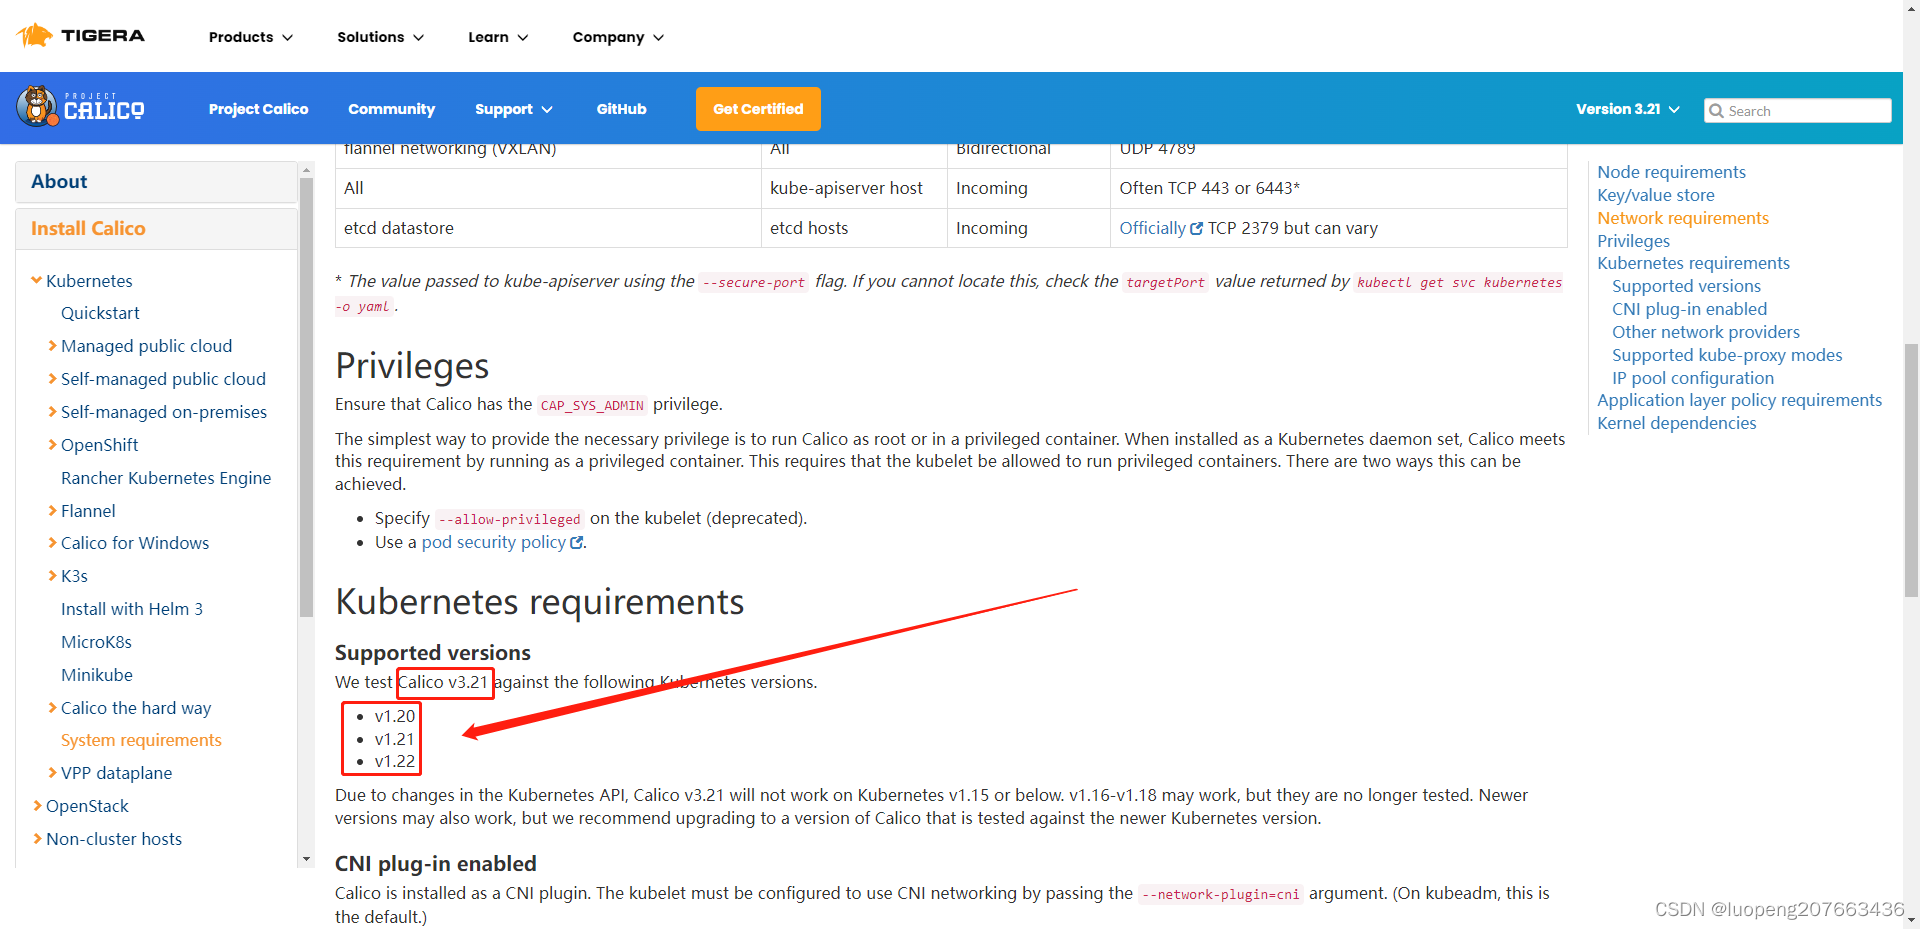
Task: Click the Officially link in etcd row
Action: [x=1152, y=228]
